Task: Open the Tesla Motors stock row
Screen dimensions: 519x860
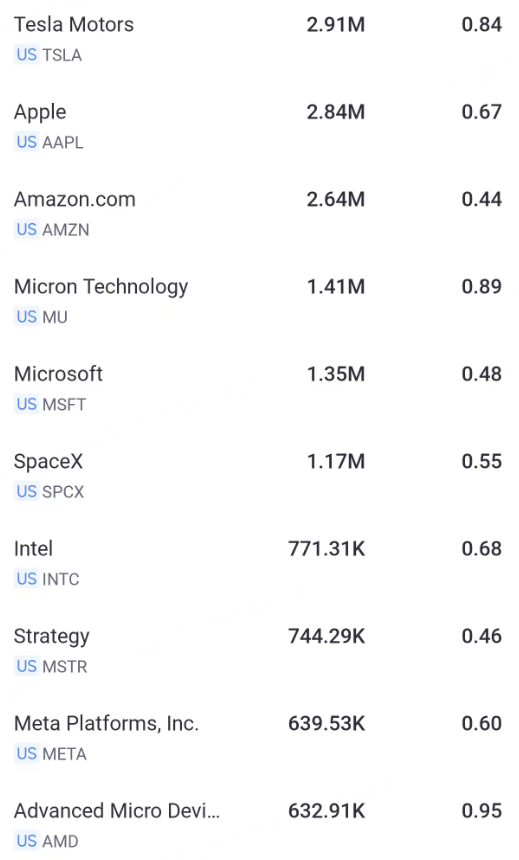Action: coord(260,39)
